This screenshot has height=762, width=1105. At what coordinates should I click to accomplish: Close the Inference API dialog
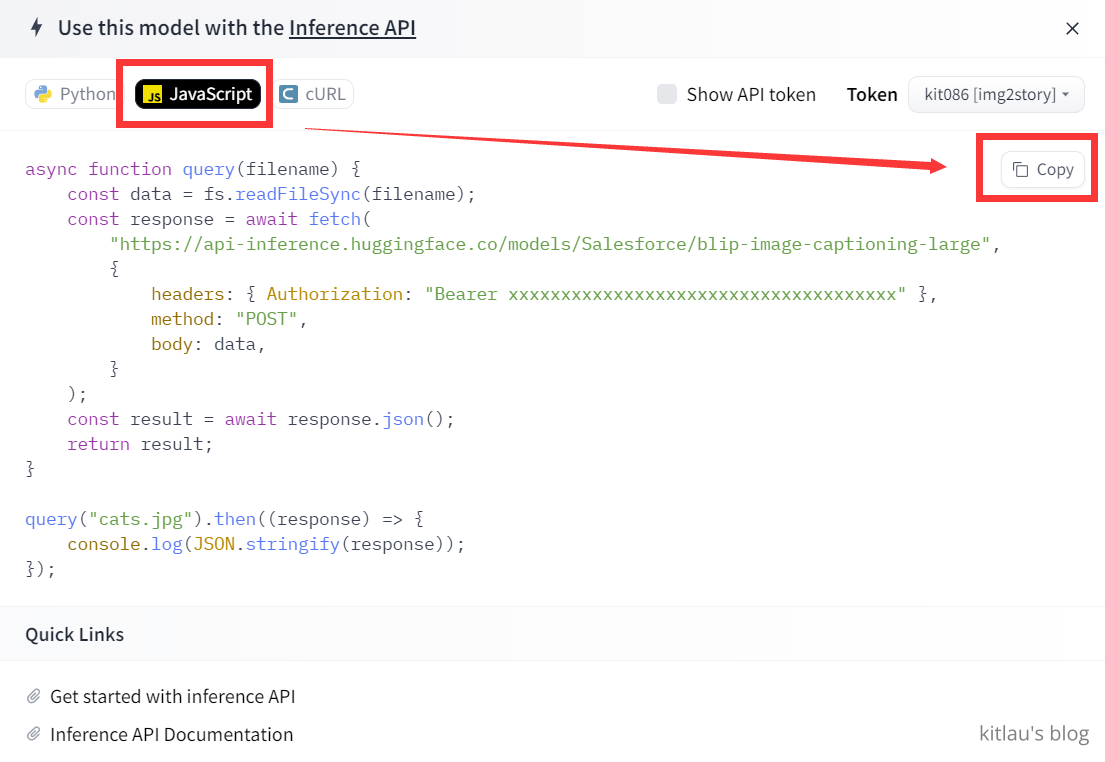1072,28
